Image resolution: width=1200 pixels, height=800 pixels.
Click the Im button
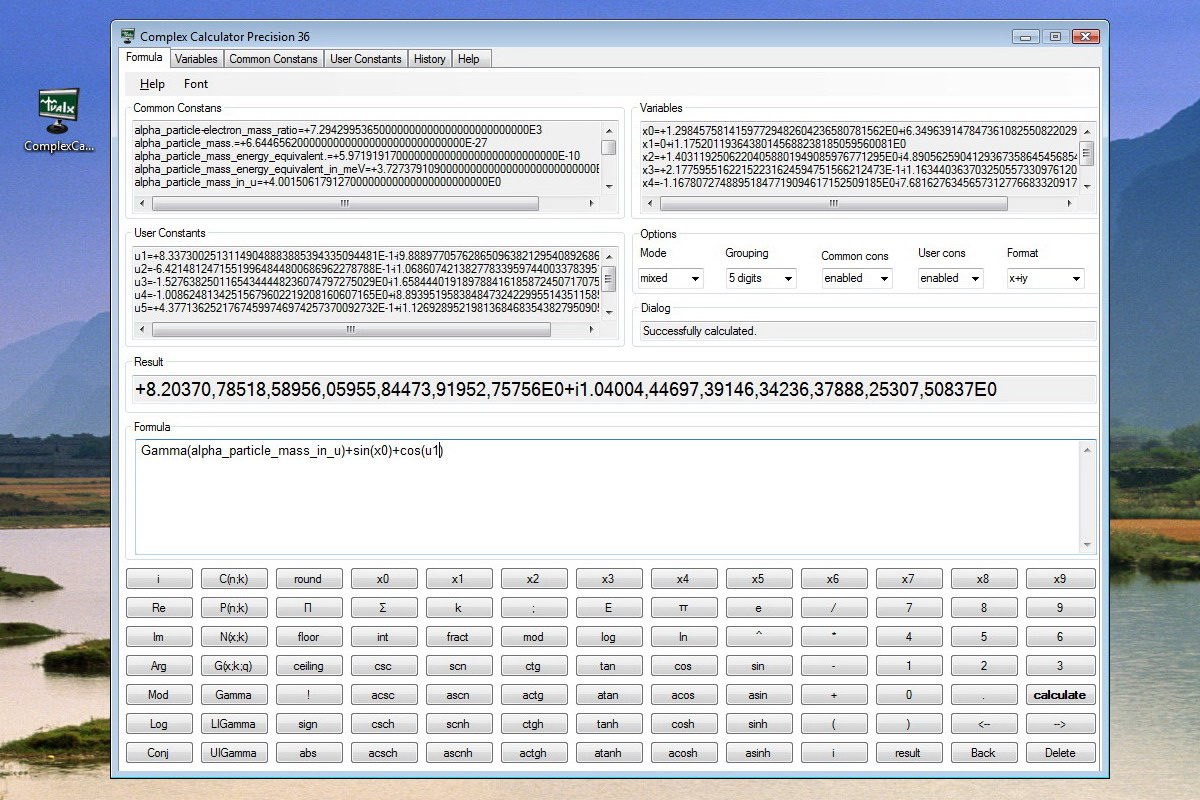tap(158, 637)
